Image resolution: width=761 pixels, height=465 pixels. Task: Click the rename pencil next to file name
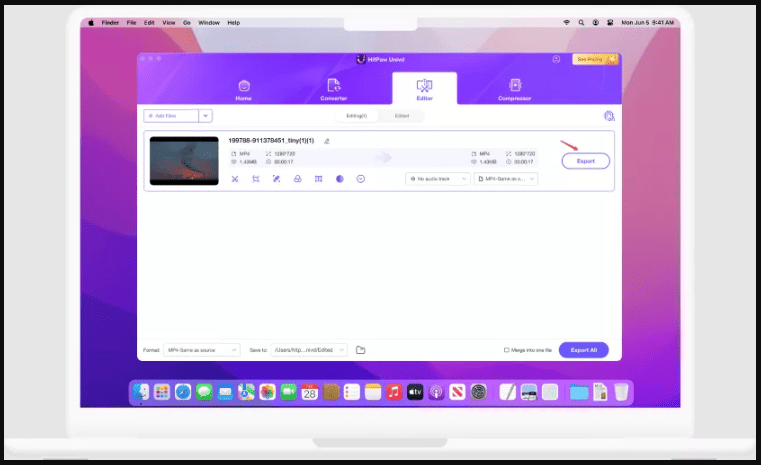coord(327,141)
